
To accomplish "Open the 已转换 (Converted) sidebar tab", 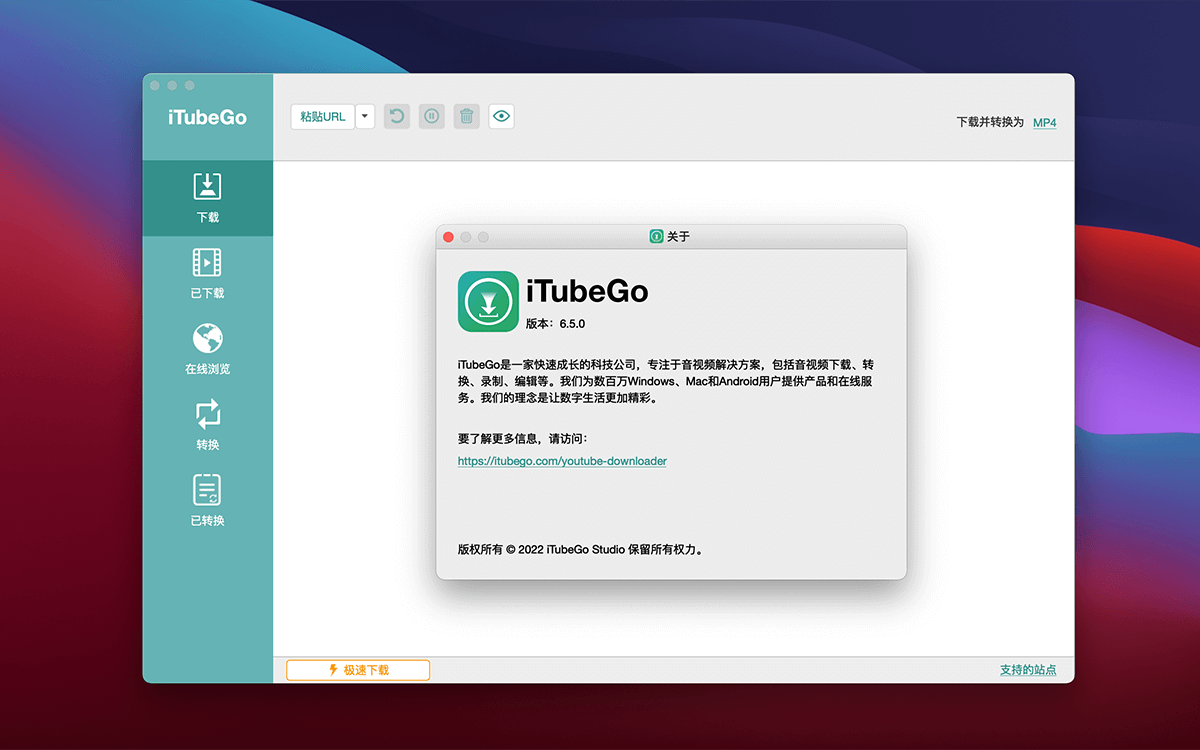I will (x=207, y=502).
